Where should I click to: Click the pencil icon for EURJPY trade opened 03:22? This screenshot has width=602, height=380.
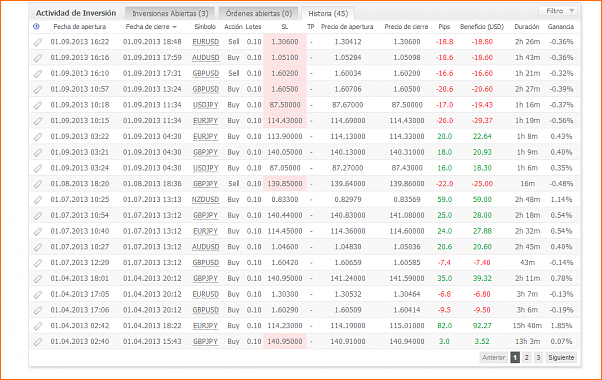pyautogui.click(x=38, y=136)
